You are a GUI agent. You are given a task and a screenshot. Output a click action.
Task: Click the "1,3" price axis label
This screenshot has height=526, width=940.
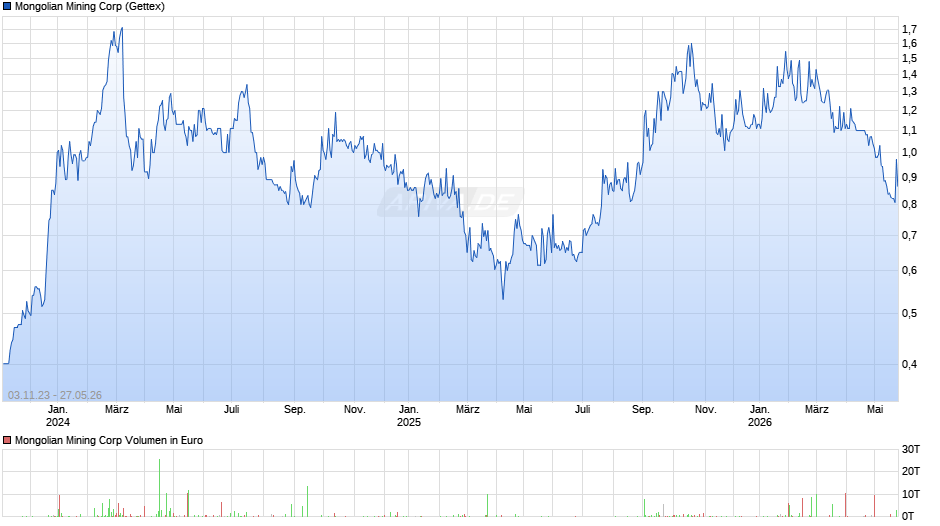tap(909, 92)
